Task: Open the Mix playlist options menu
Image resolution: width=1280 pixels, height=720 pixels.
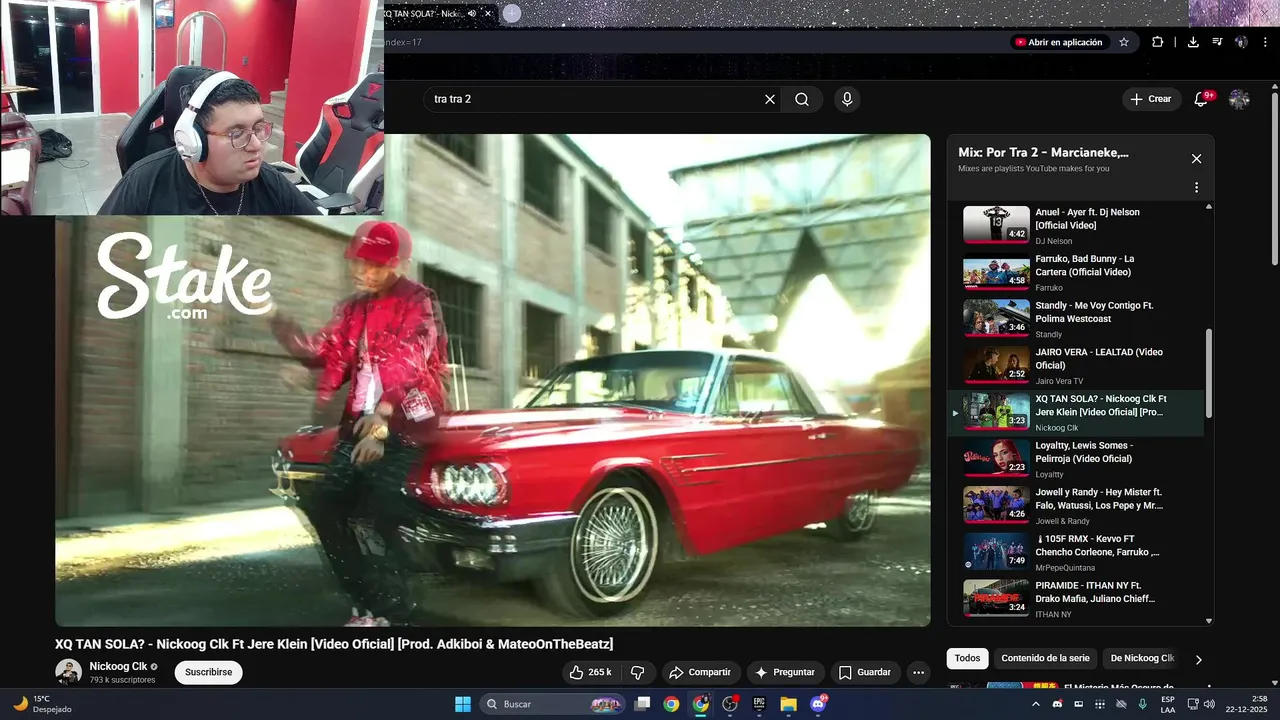Action: coord(1196,187)
